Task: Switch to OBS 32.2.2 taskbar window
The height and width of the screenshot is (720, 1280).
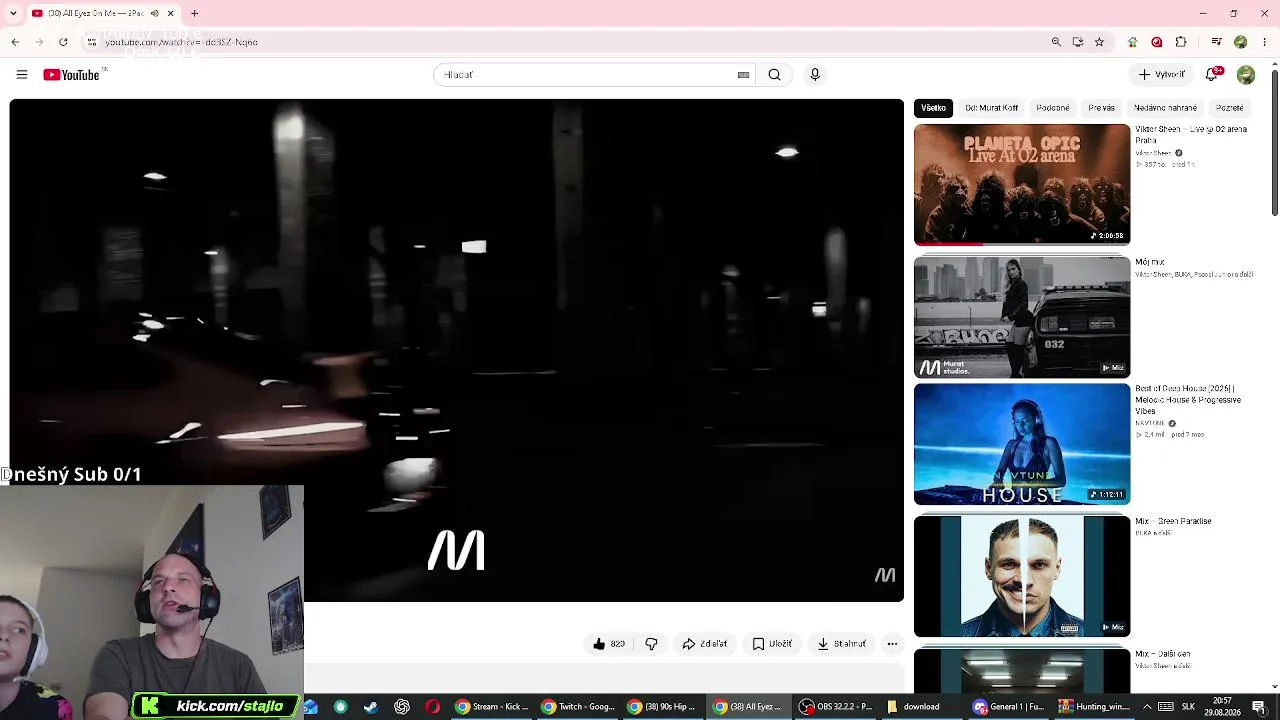Action: coord(835,707)
